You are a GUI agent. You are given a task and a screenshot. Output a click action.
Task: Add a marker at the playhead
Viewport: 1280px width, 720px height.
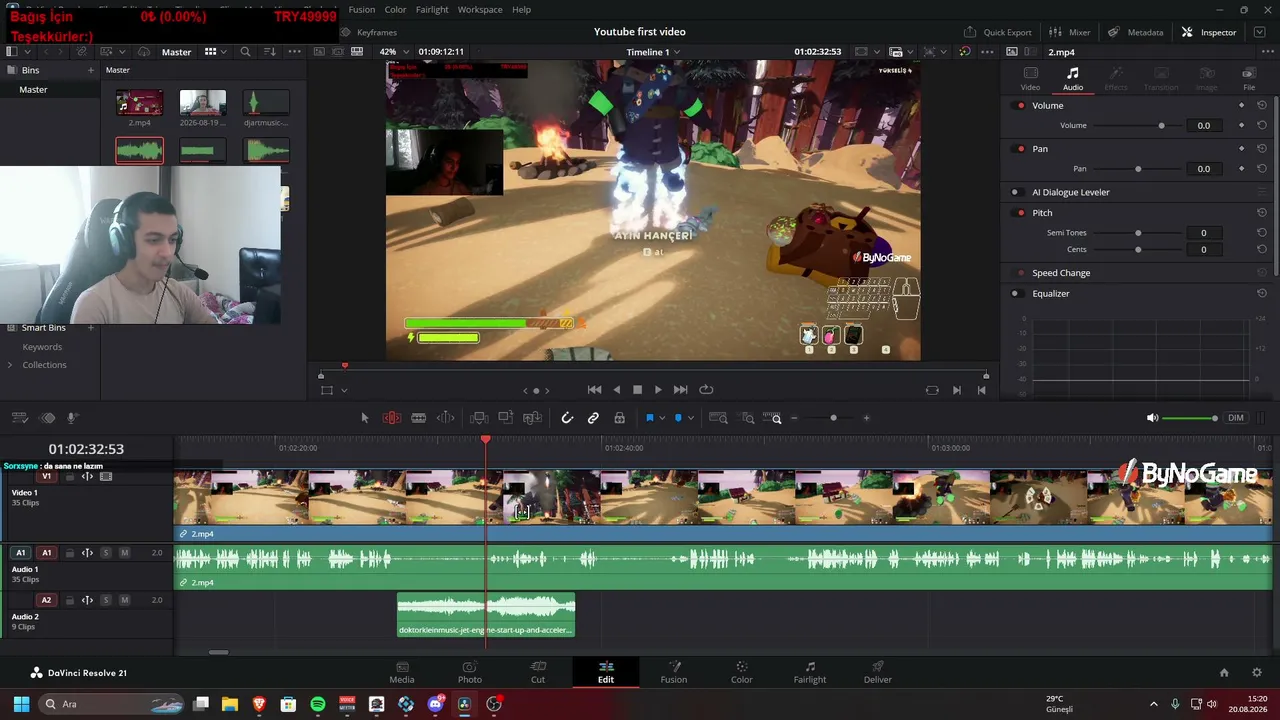coord(678,418)
